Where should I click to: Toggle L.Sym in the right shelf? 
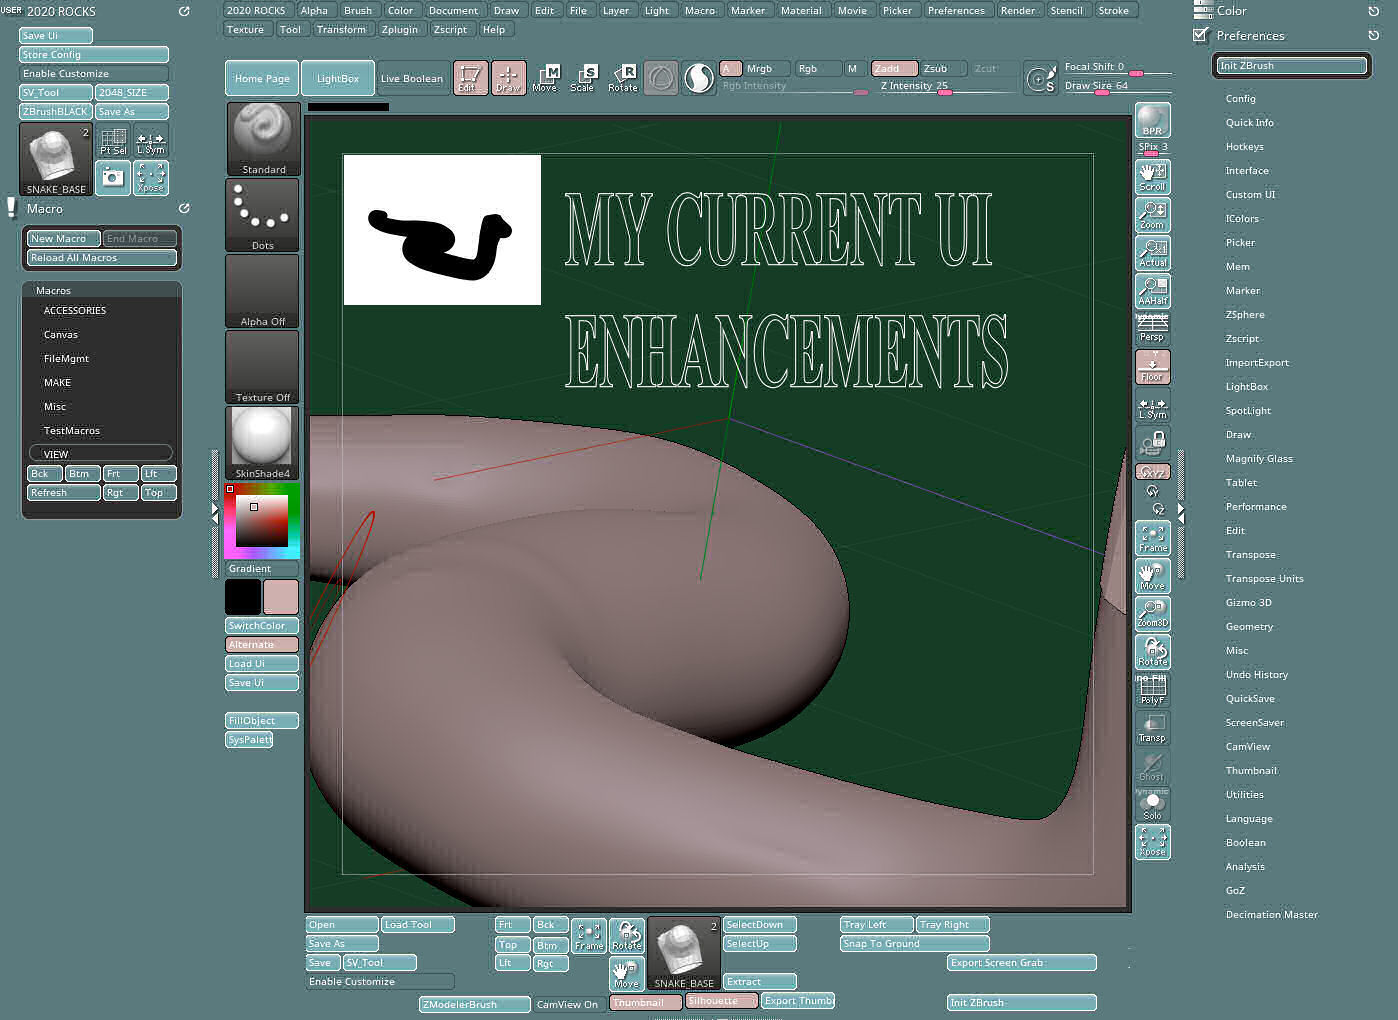point(1152,407)
